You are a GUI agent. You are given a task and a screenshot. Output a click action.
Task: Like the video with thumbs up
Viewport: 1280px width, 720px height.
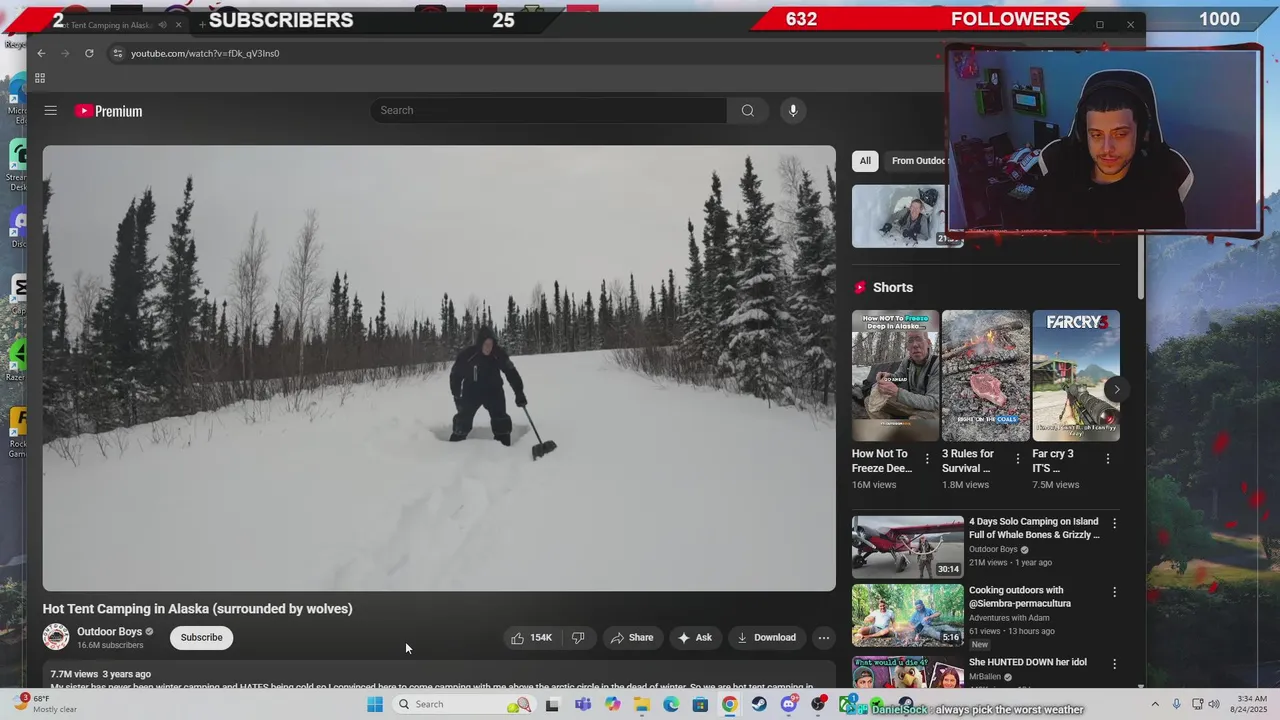[x=531, y=638]
